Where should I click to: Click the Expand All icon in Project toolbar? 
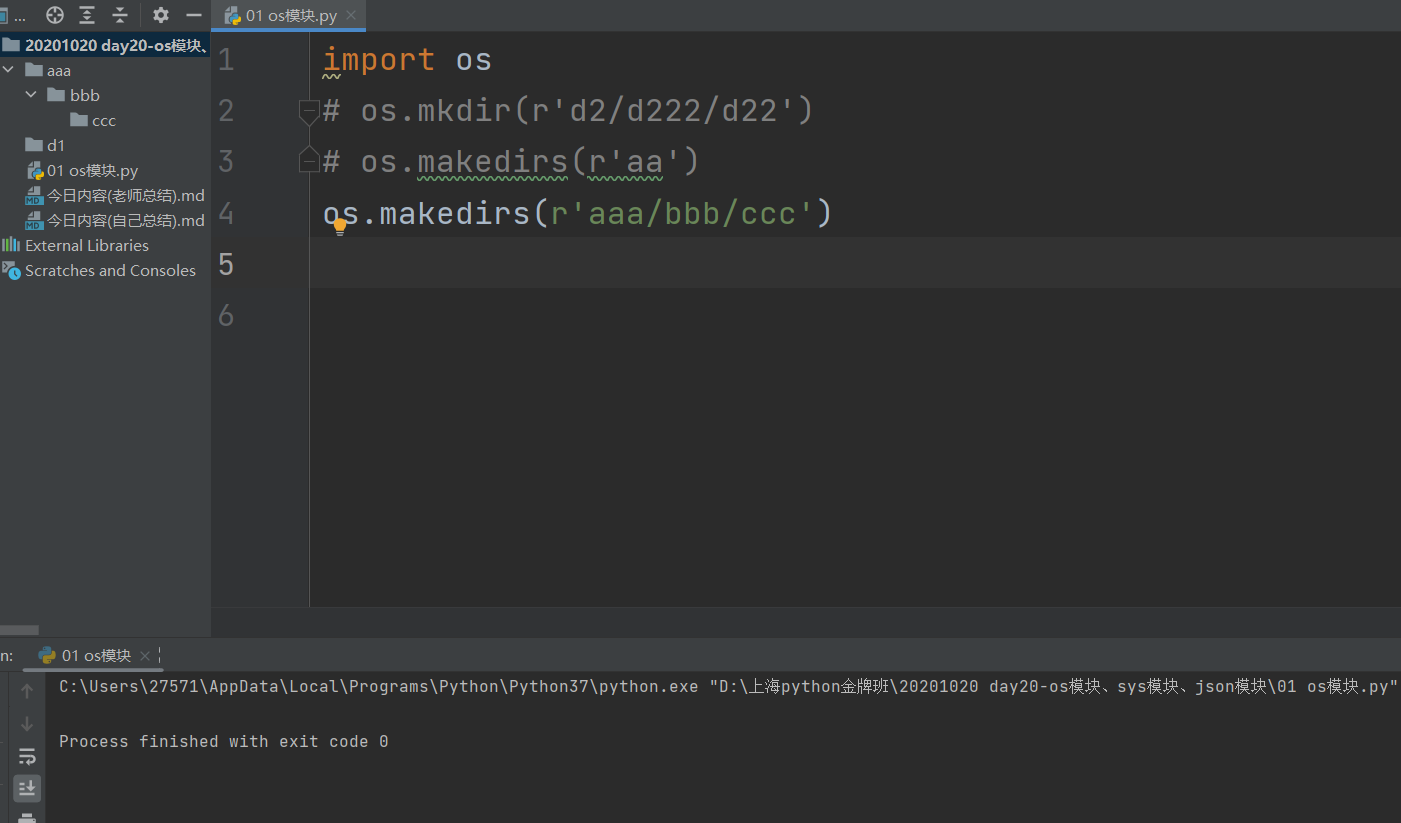click(x=88, y=15)
